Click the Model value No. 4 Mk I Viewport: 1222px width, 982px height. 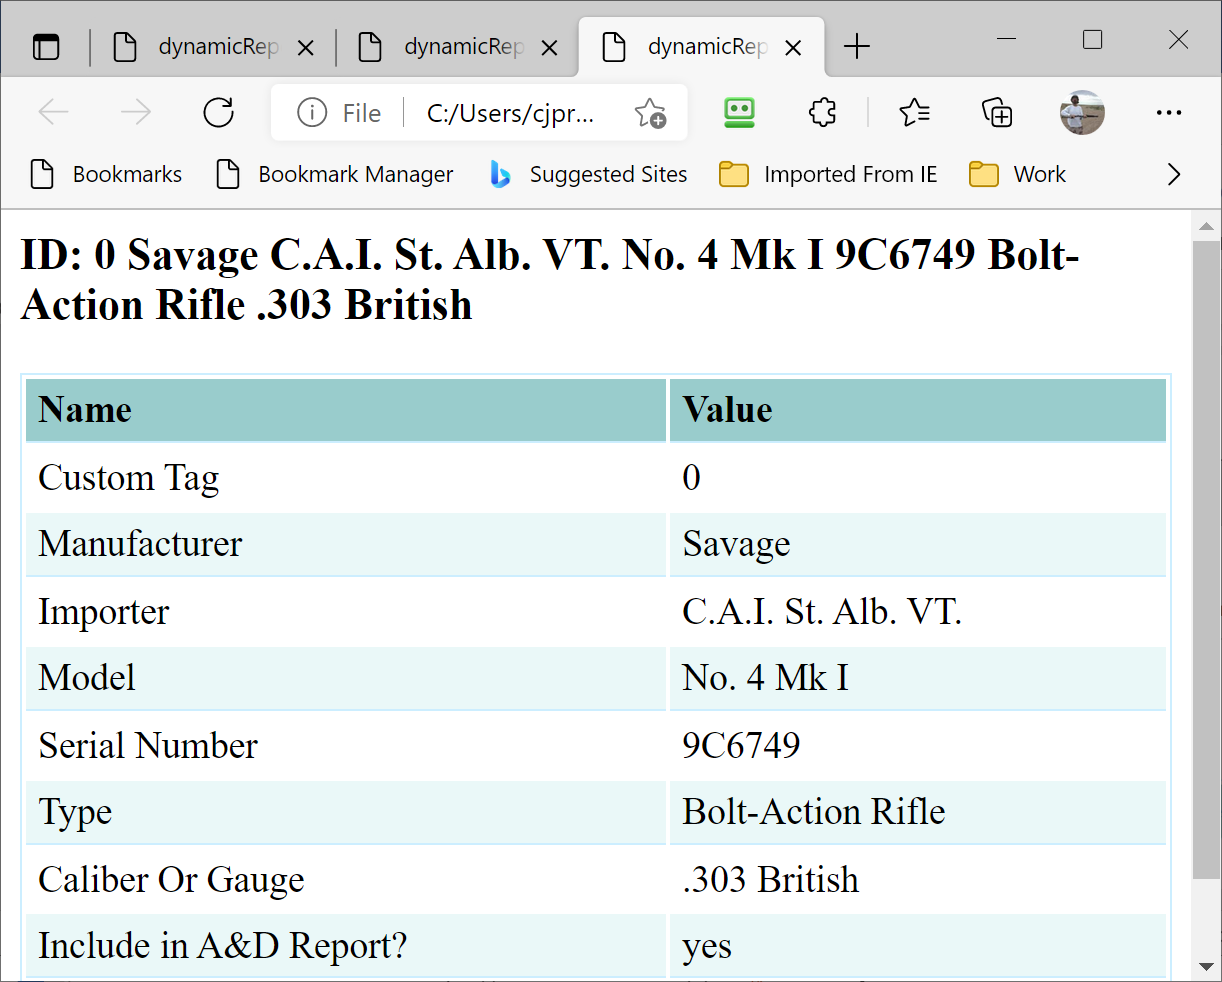coord(765,678)
